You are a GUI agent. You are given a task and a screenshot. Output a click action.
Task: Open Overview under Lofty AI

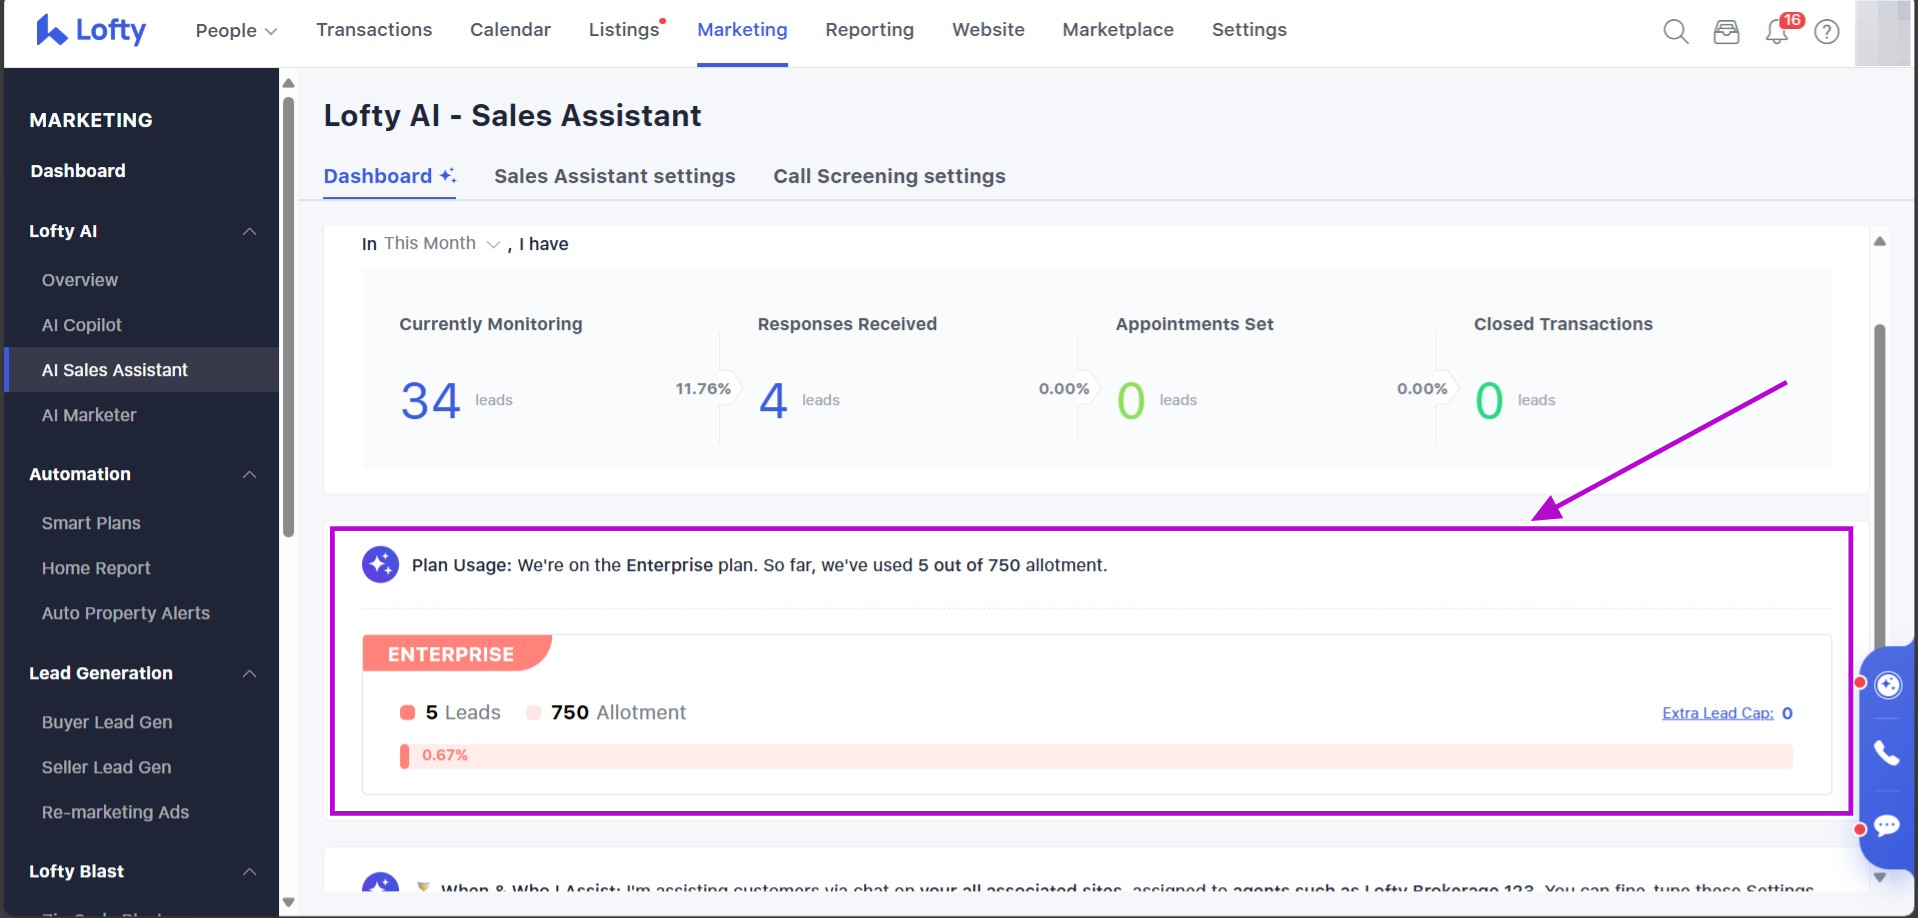(x=80, y=281)
